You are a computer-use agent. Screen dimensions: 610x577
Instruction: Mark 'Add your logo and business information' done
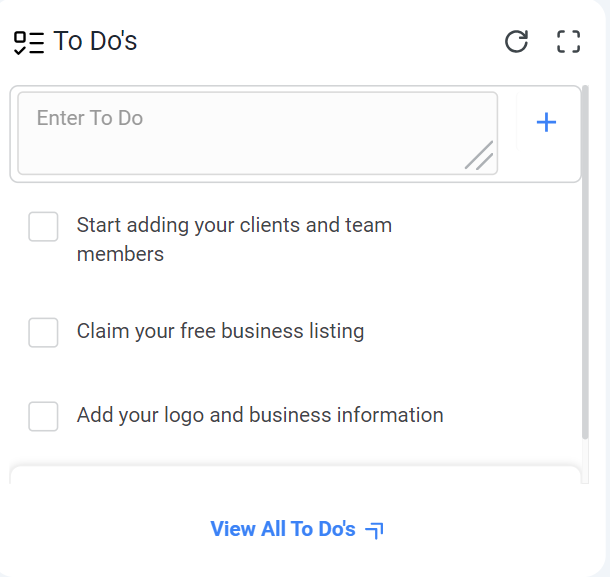43,416
